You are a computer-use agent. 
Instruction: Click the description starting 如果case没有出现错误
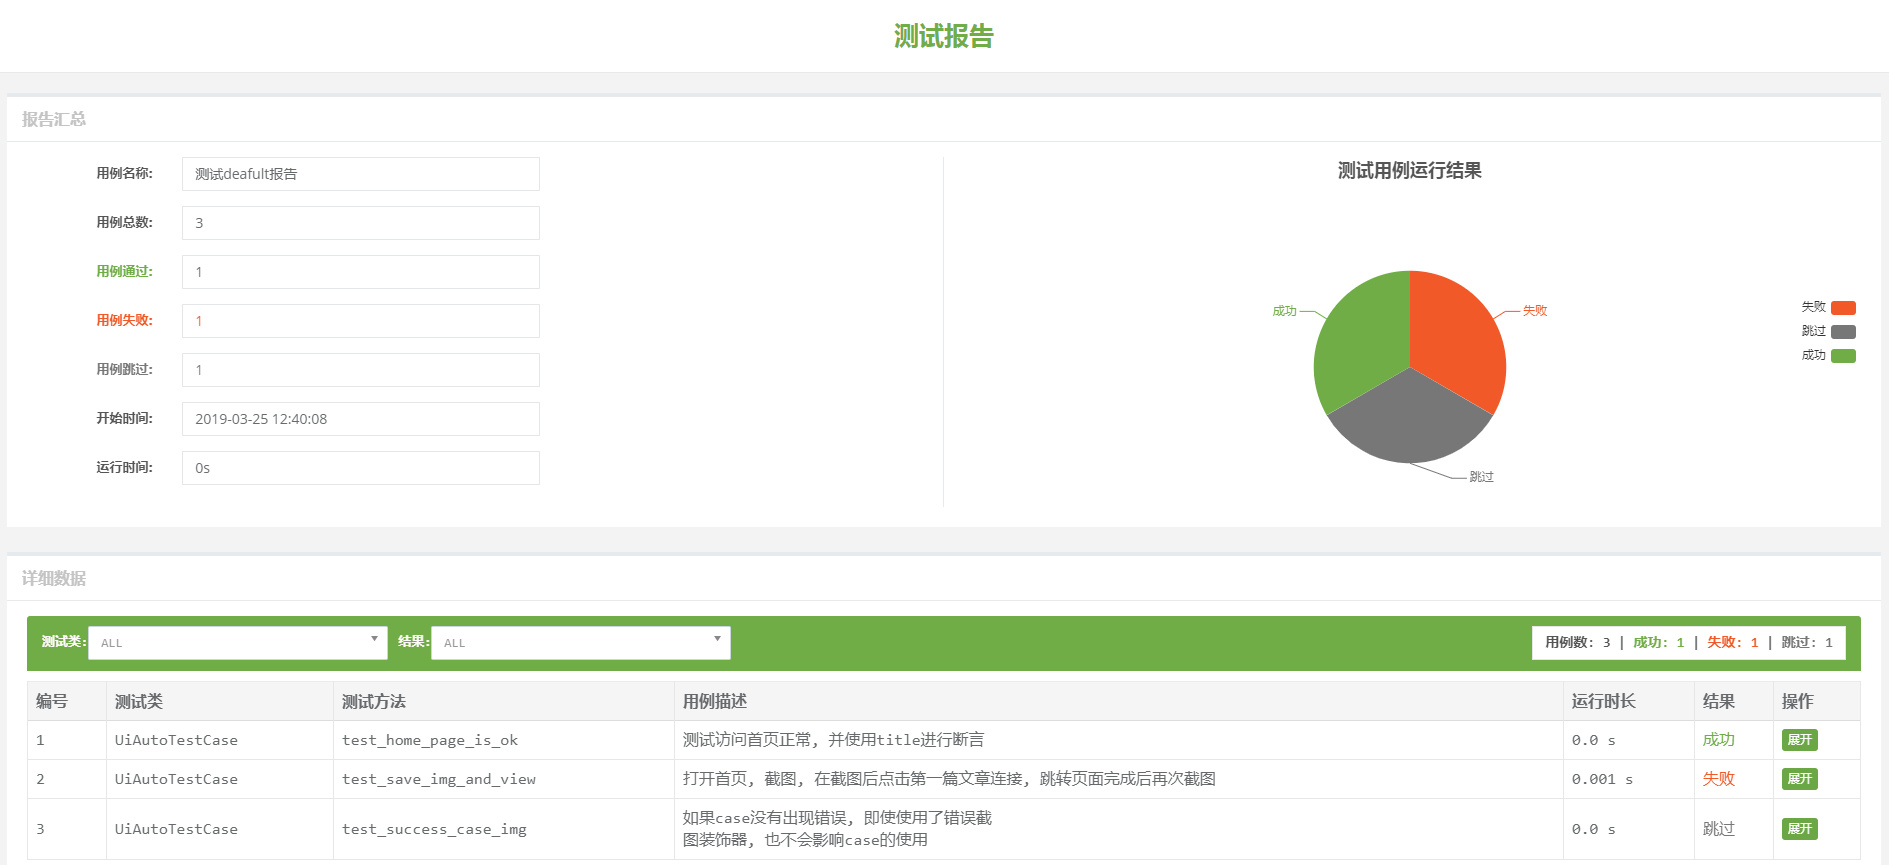tap(838, 829)
